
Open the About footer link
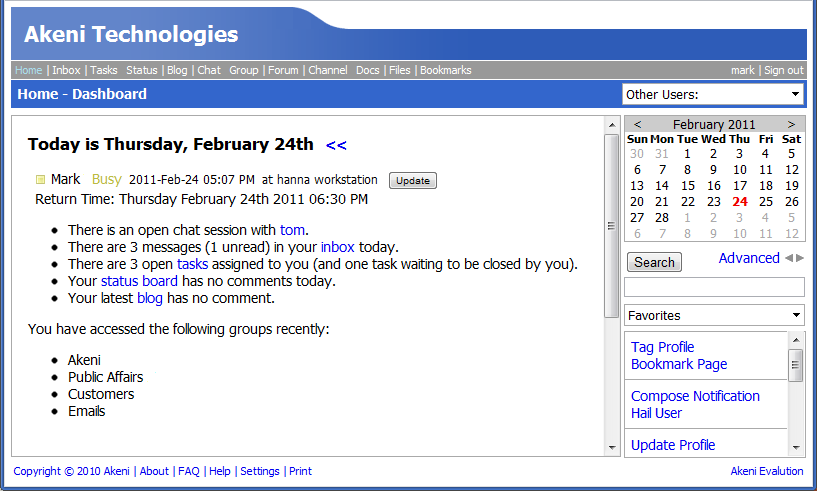tap(154, 471)
